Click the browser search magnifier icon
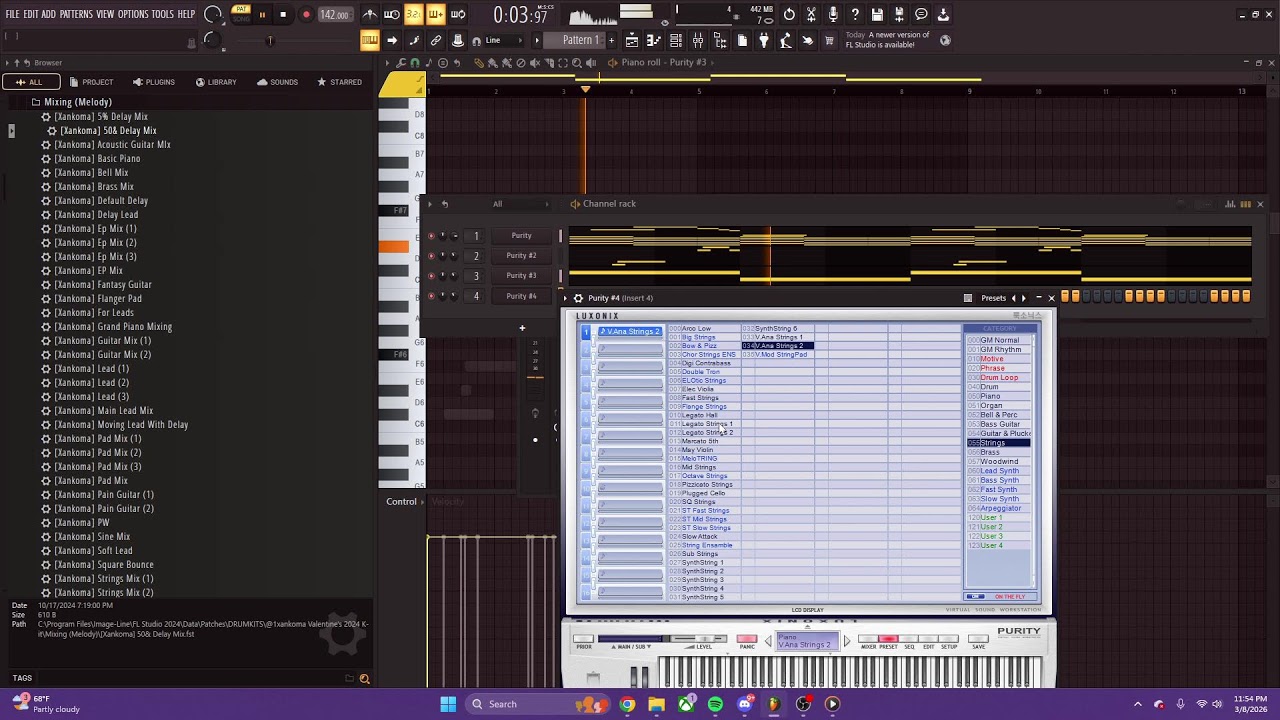 coord(365,679)
